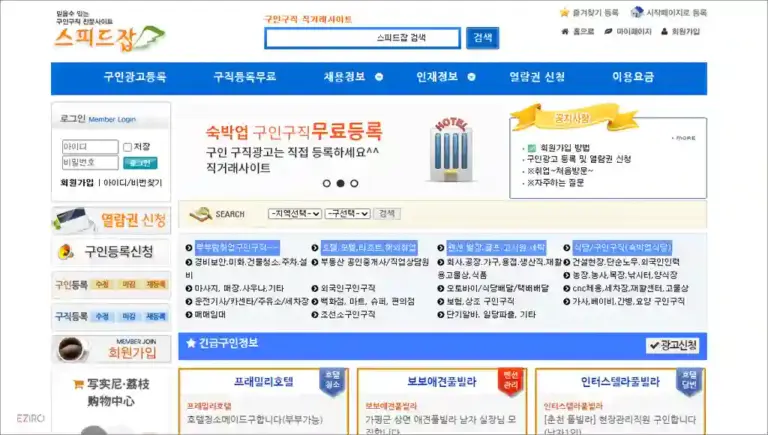
Task: Open the 프래밀리호텔 job card title
Action: 264,382
